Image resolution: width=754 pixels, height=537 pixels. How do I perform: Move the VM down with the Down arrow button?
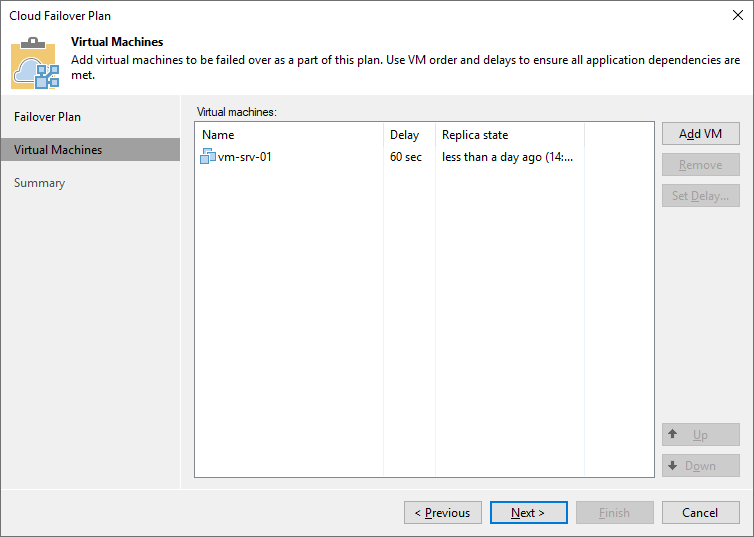tap(700, 466)
